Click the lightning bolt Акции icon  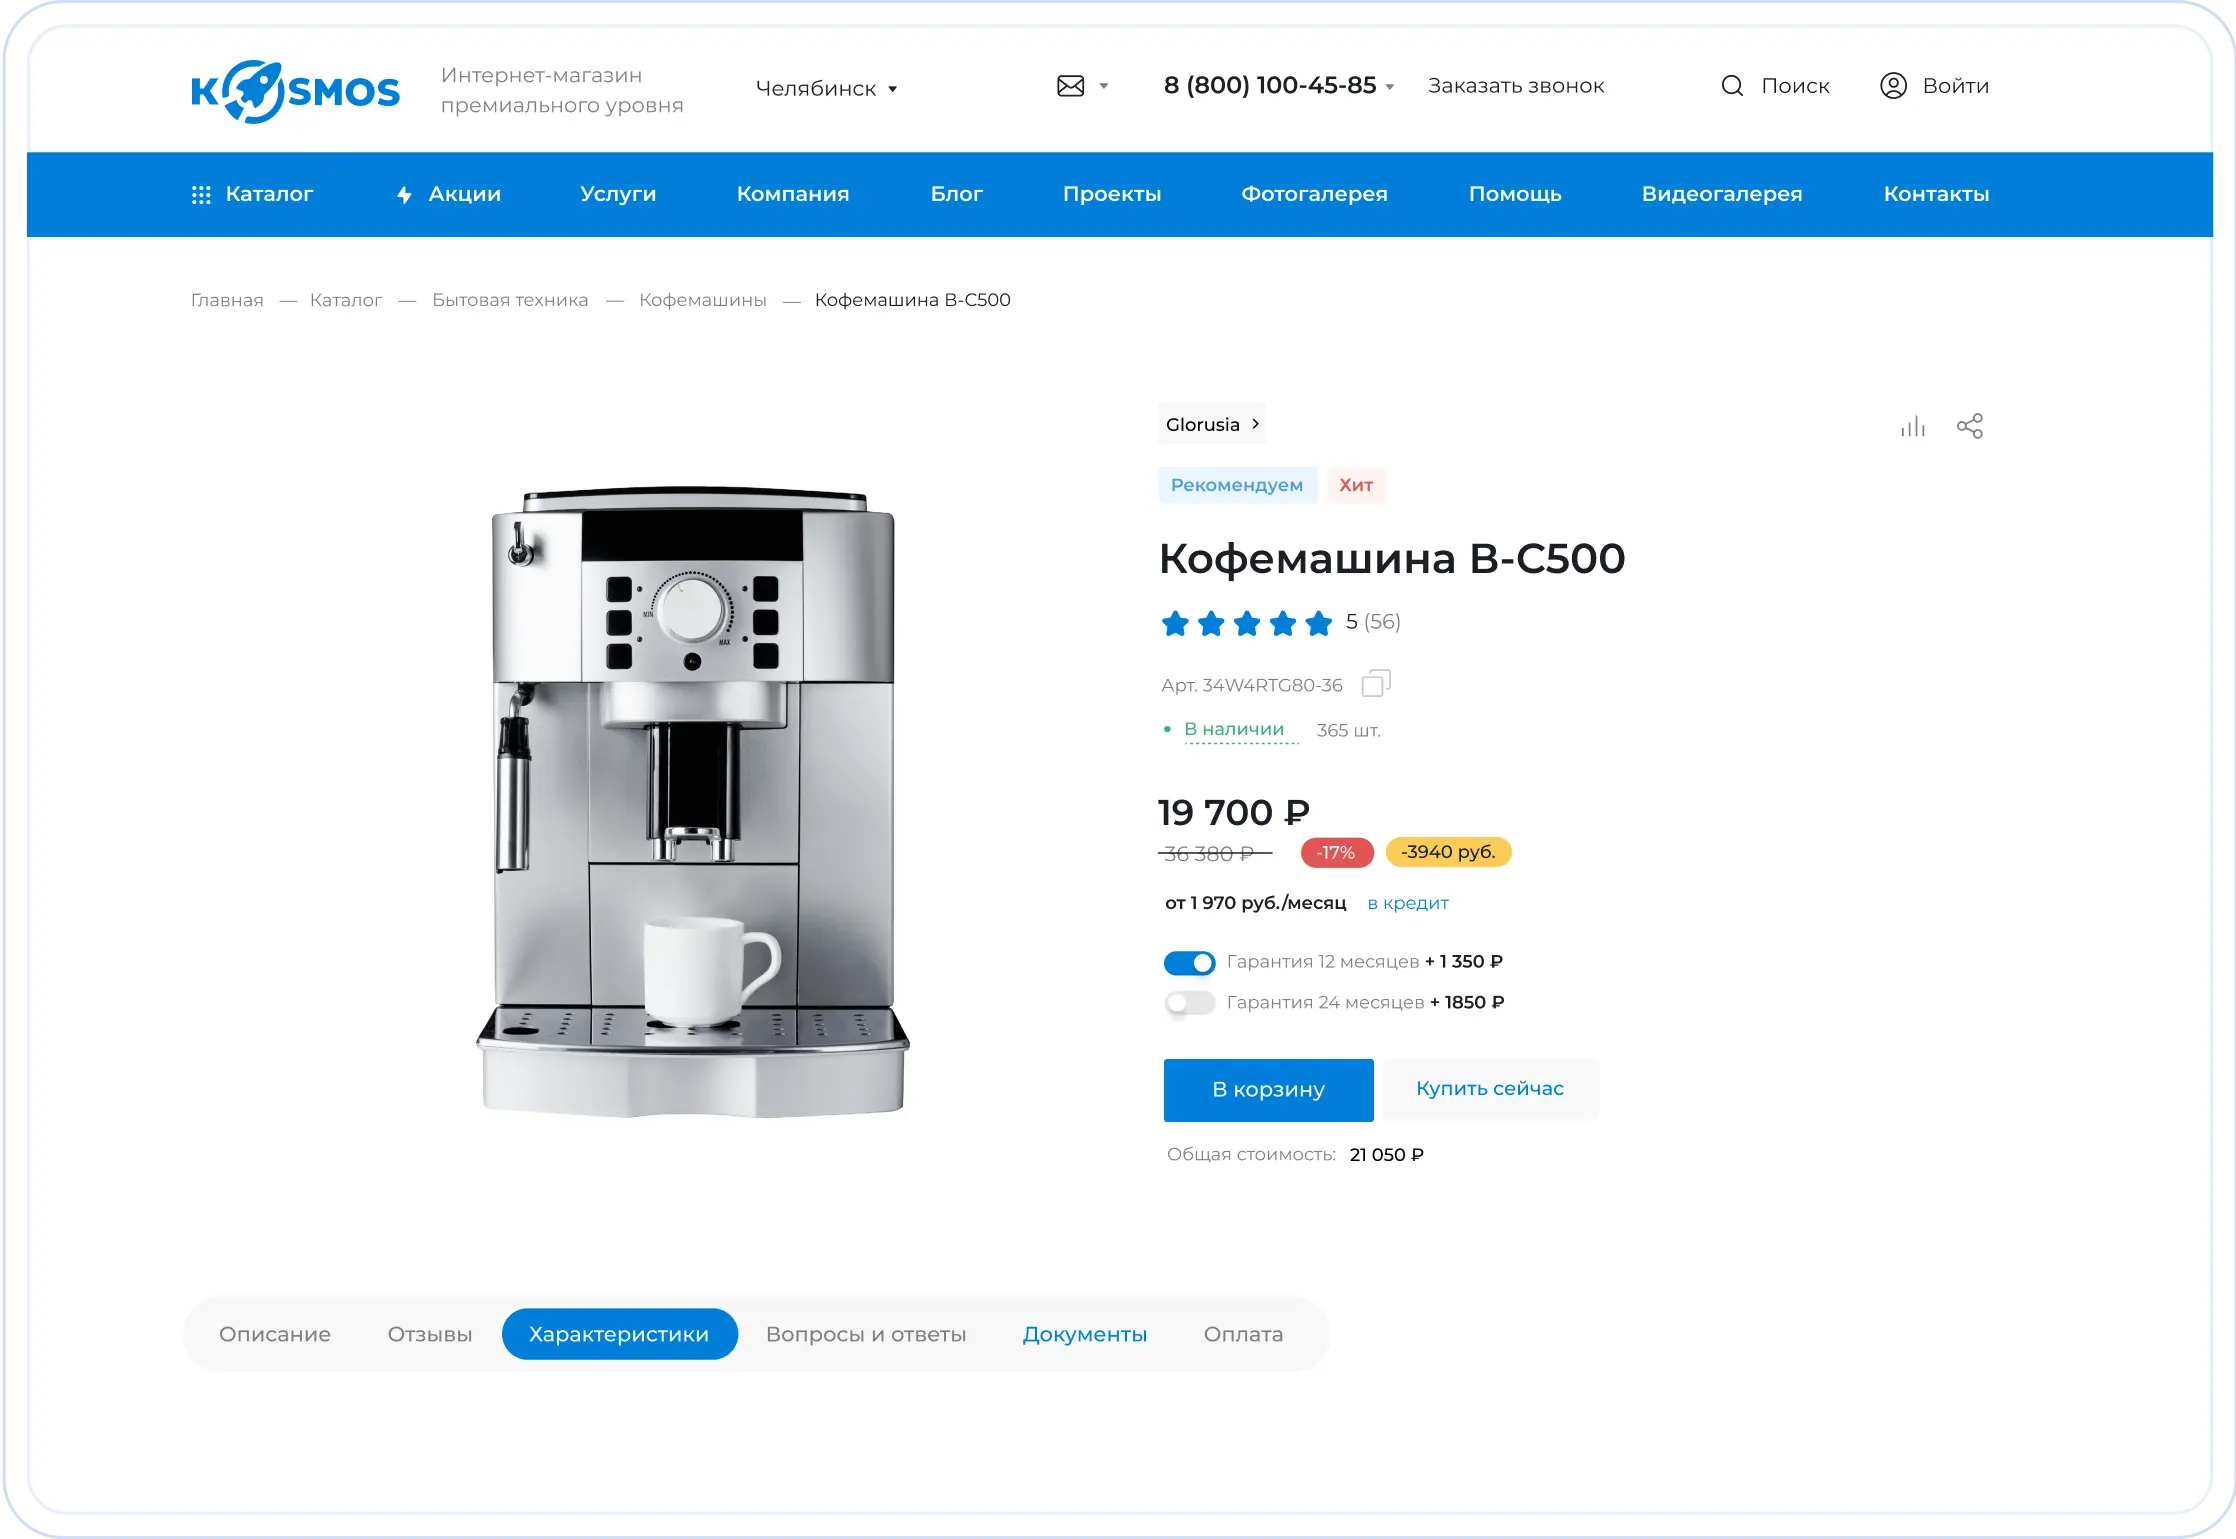point(404,195)
